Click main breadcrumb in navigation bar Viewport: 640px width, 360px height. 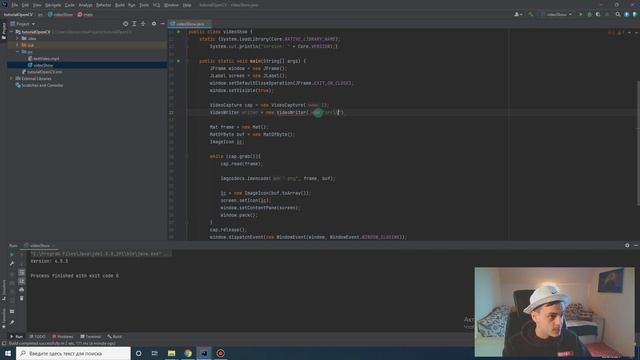(85, 14)
